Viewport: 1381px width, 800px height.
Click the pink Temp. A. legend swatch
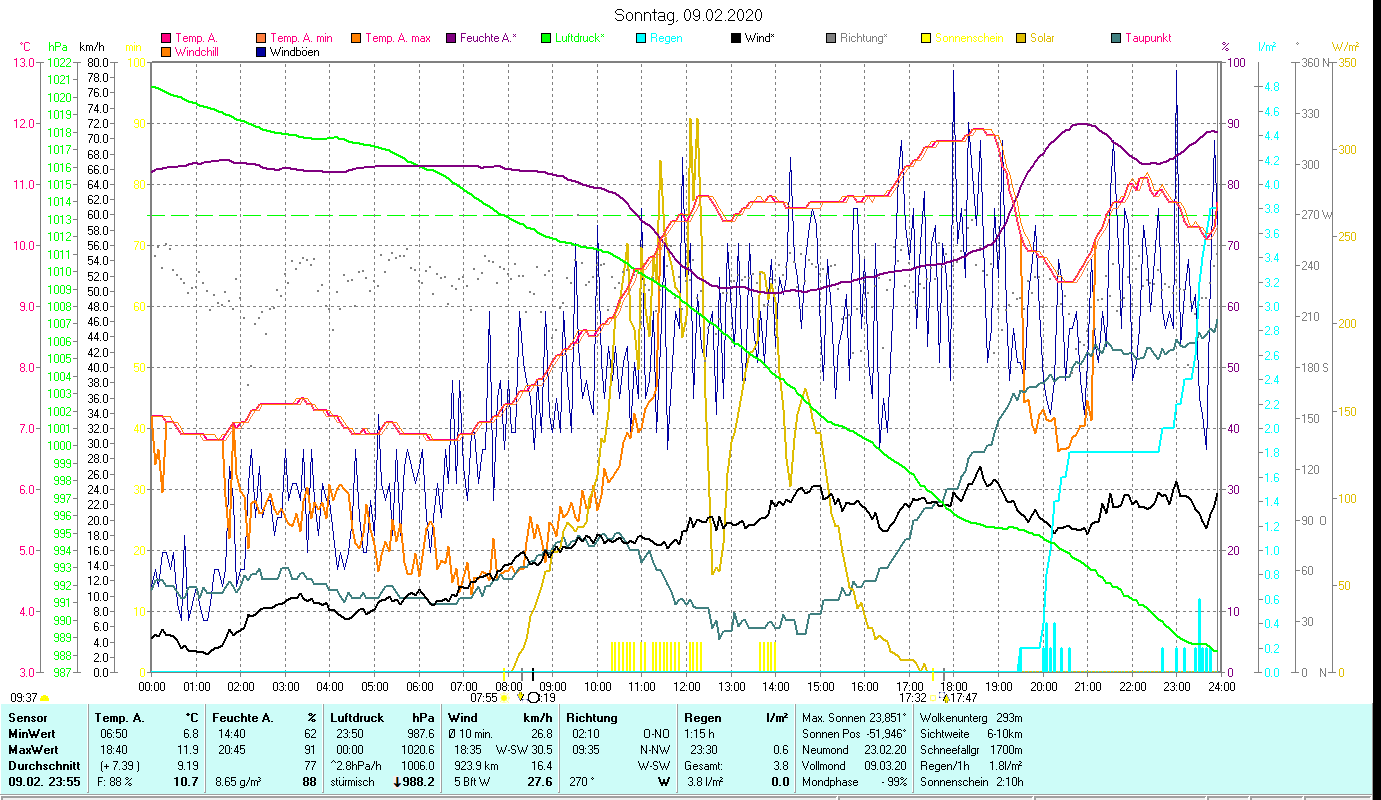[166, 38]
